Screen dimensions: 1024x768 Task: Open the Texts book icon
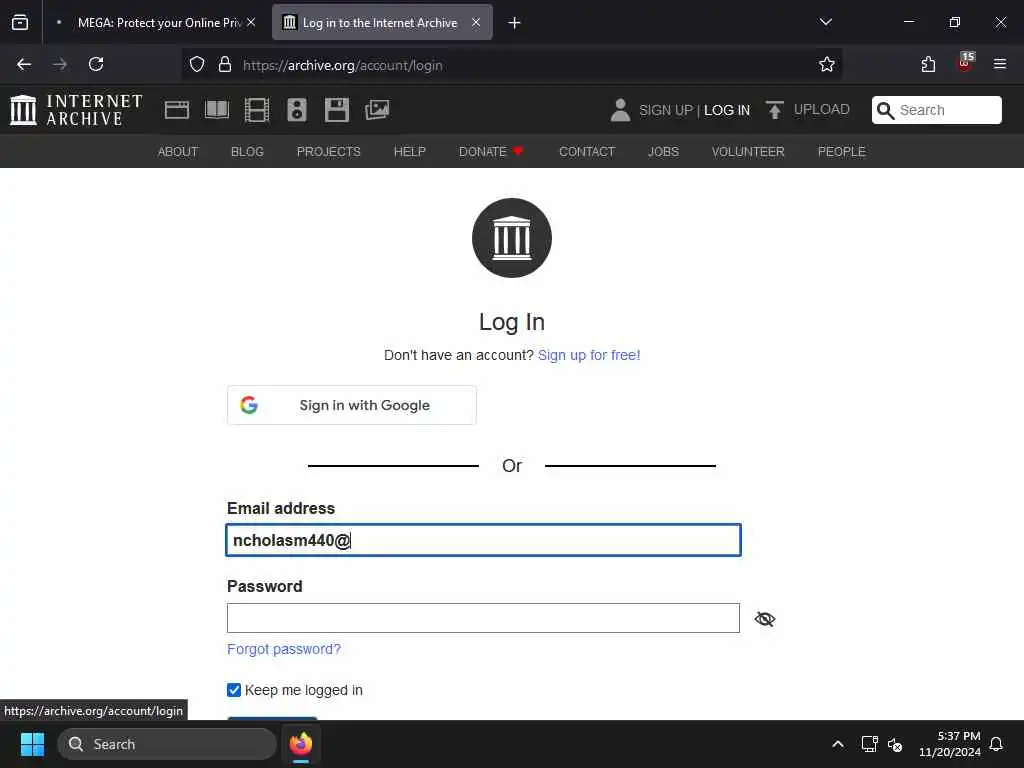(217, 110)
